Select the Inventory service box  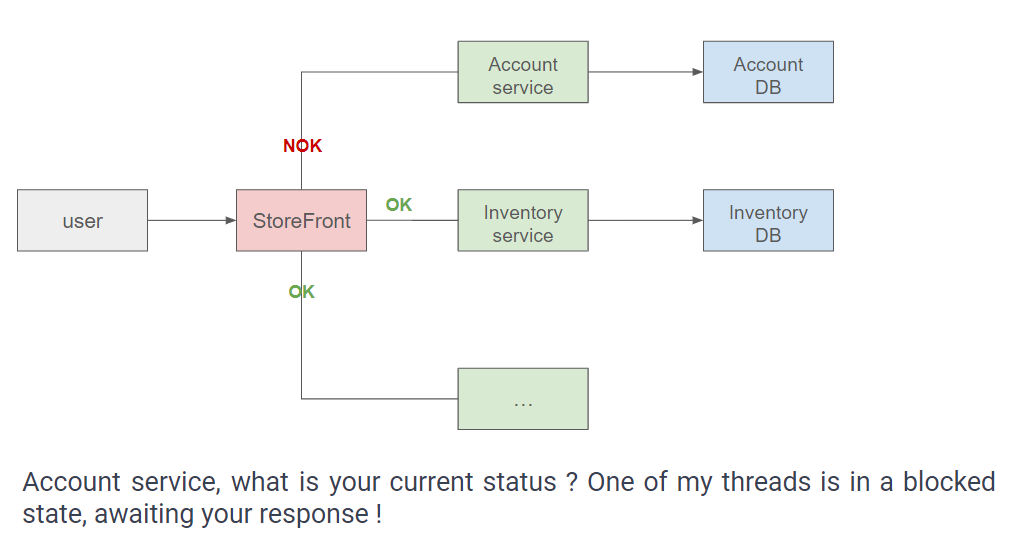[x=523, y=221]
